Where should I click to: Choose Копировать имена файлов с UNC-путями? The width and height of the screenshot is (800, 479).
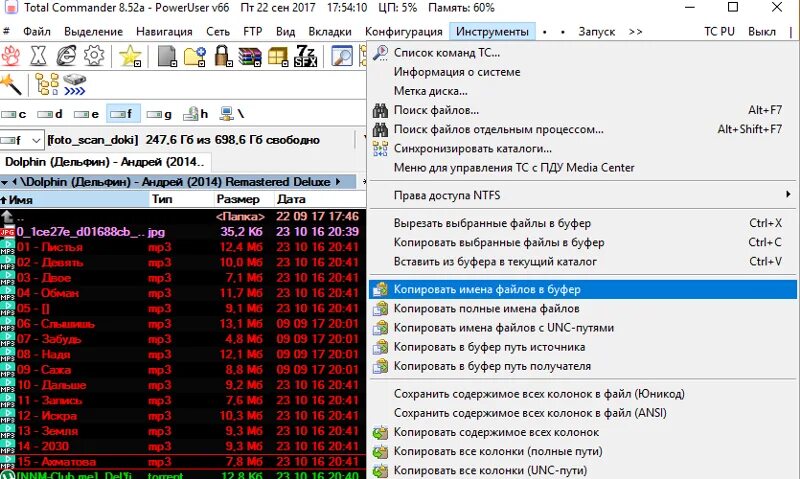coord(582,327)
